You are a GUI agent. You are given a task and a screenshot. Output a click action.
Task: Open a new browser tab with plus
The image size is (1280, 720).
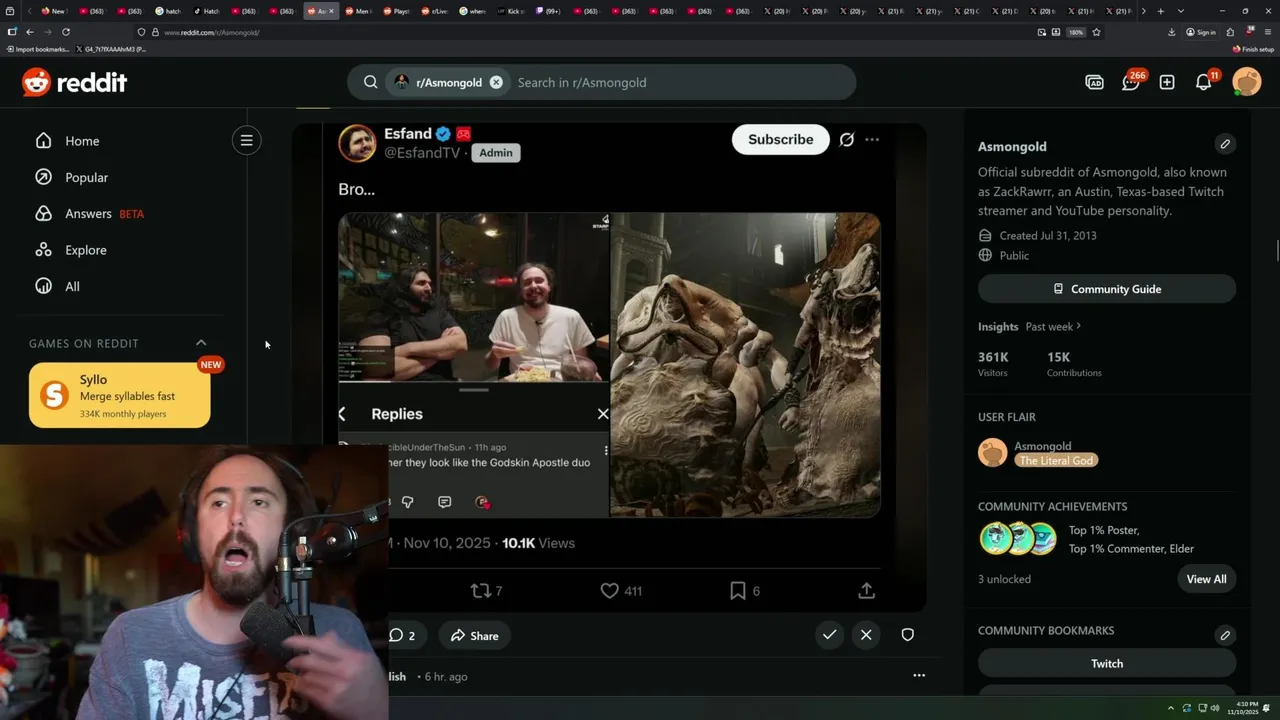1160,11
